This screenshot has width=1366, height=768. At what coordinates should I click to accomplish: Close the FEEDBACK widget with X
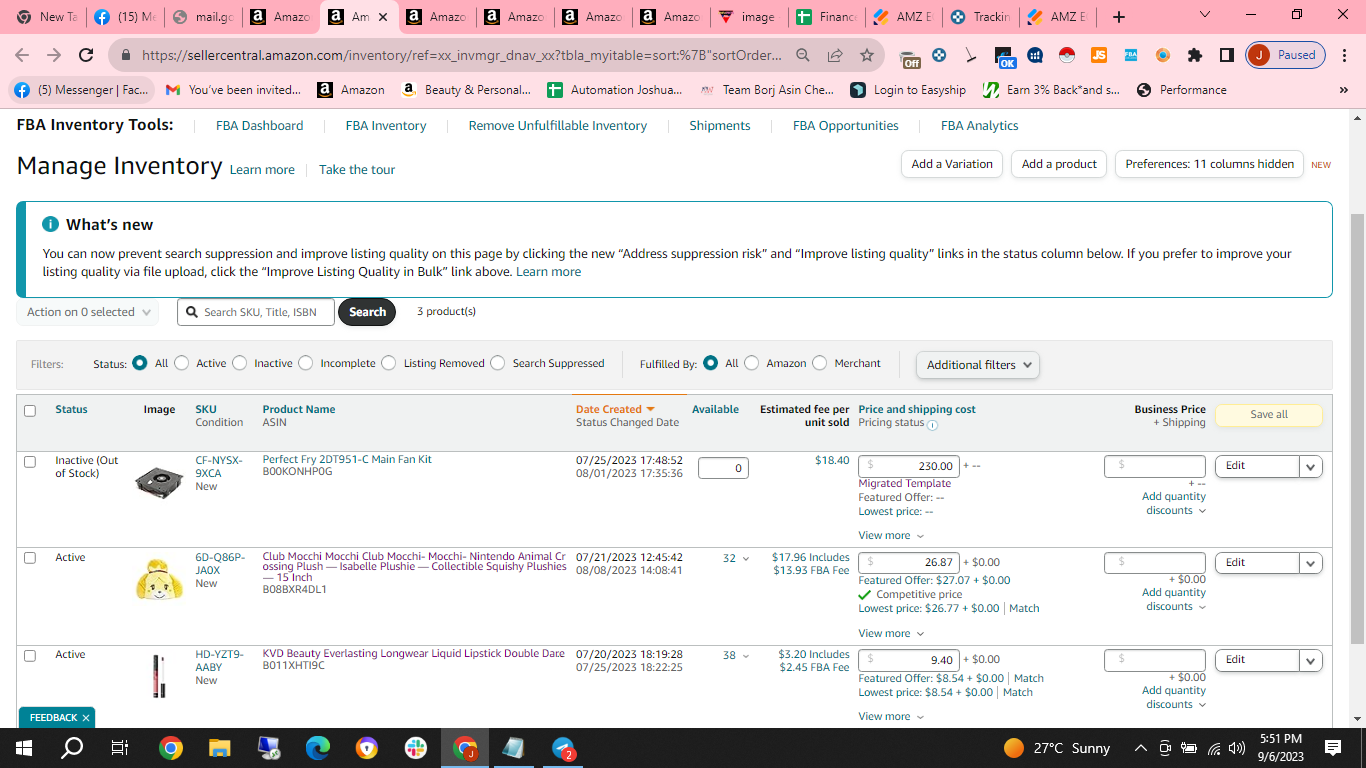click(x=86, y=718)
